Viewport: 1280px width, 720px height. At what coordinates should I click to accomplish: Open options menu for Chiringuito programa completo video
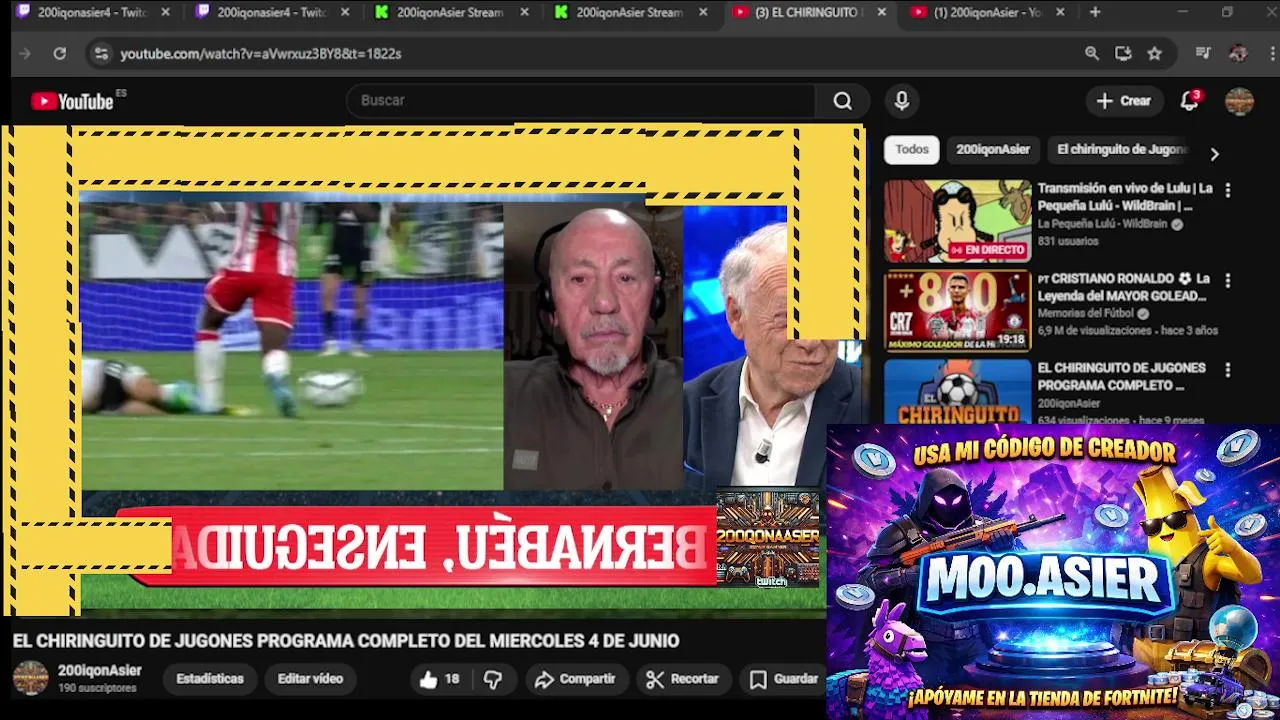1228,370
